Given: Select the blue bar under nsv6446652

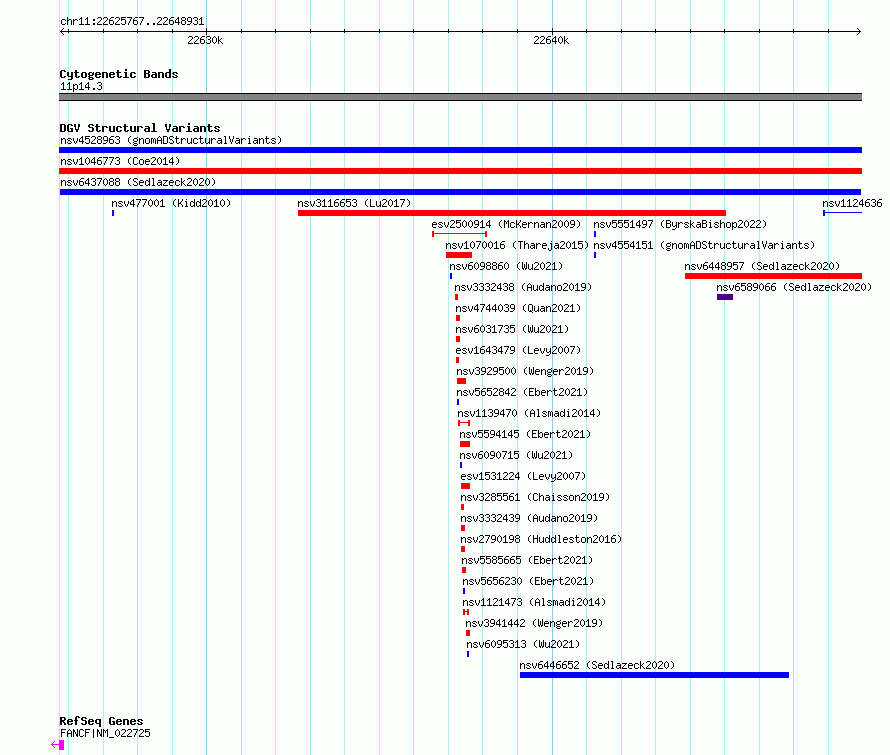Looking at the screenshot, I should coord(654,675).
